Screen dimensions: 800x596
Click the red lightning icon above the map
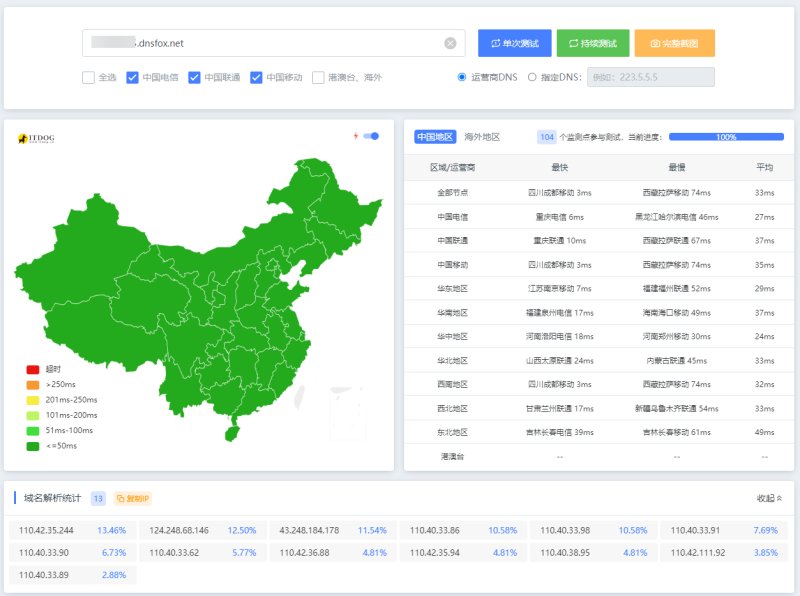pos(356,136)
